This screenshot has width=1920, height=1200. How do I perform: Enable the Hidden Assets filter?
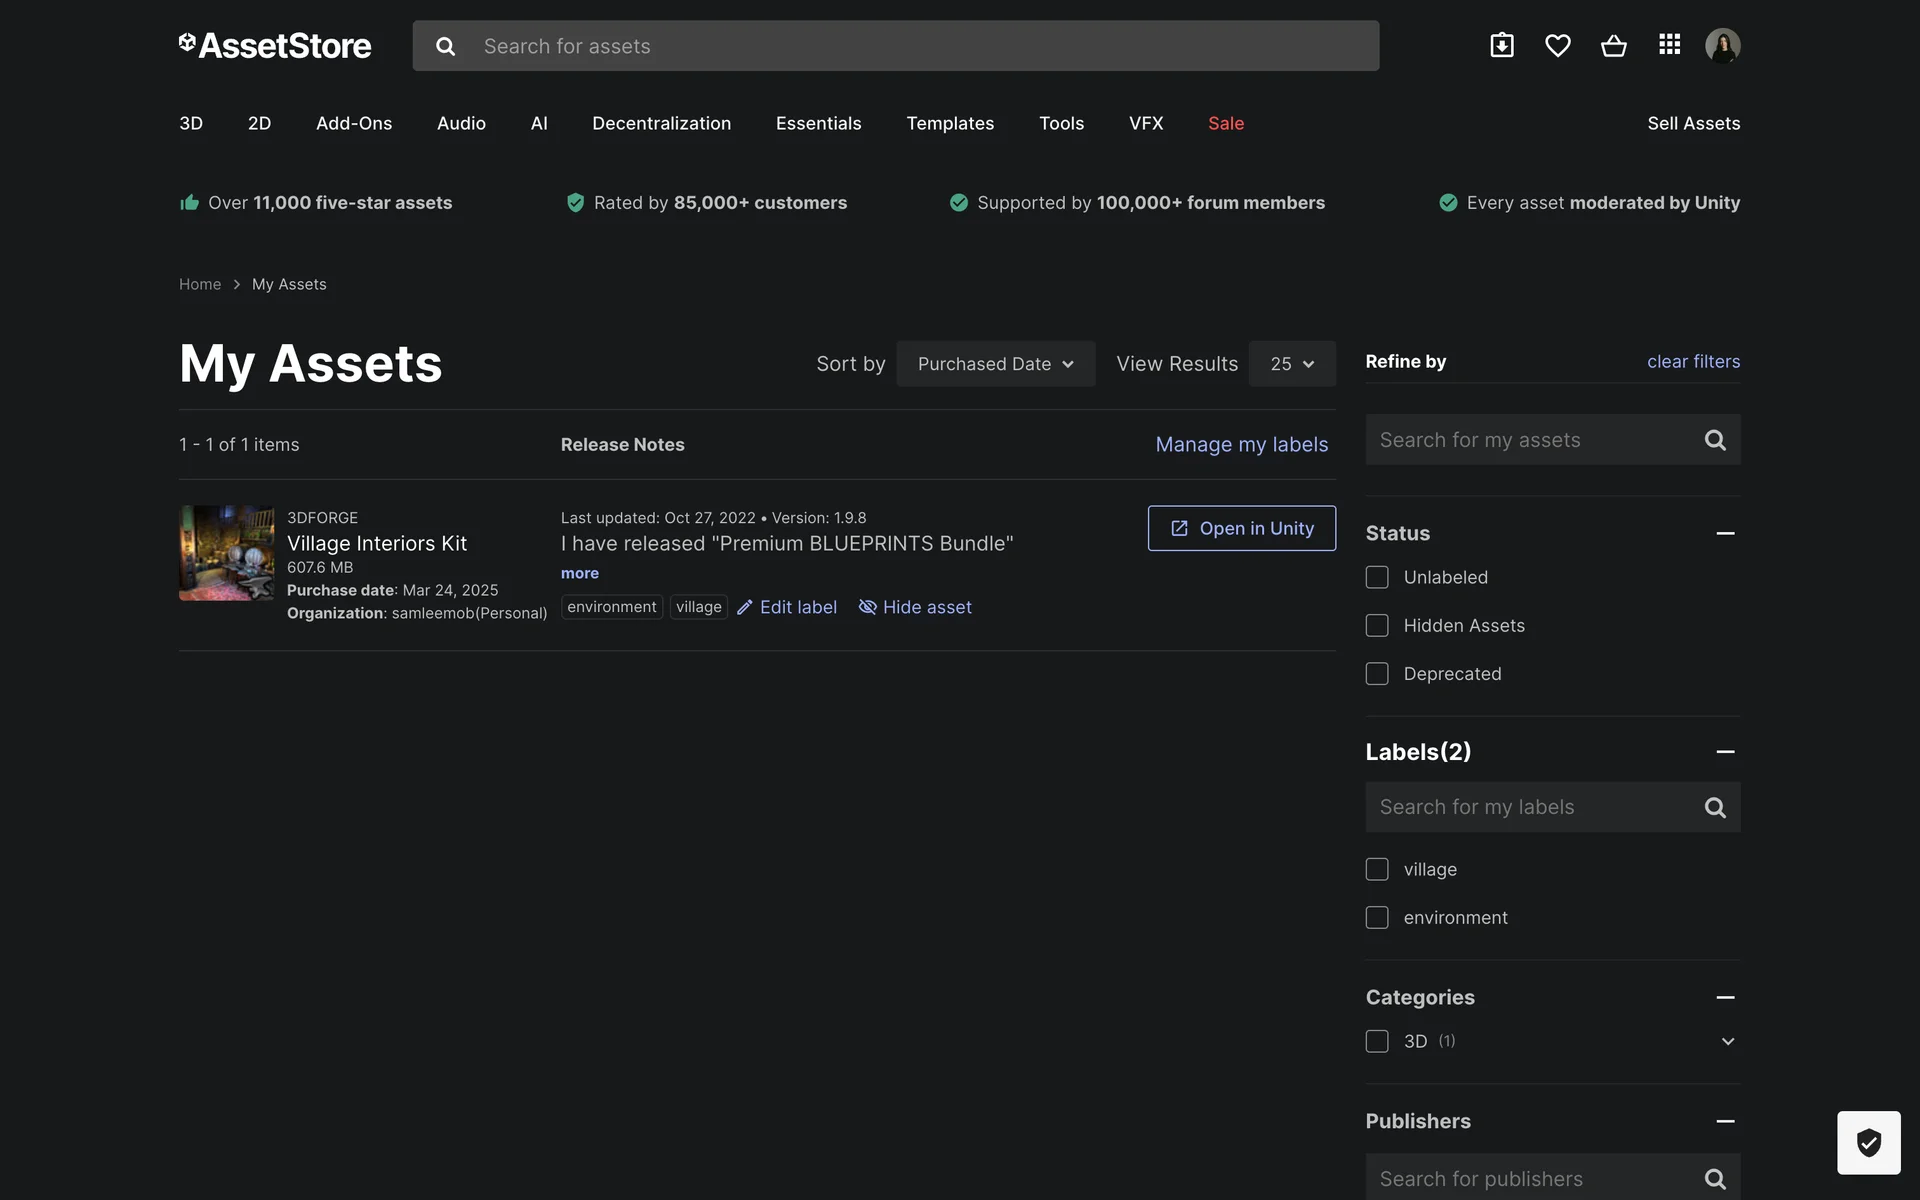(x=1377, y=625)
